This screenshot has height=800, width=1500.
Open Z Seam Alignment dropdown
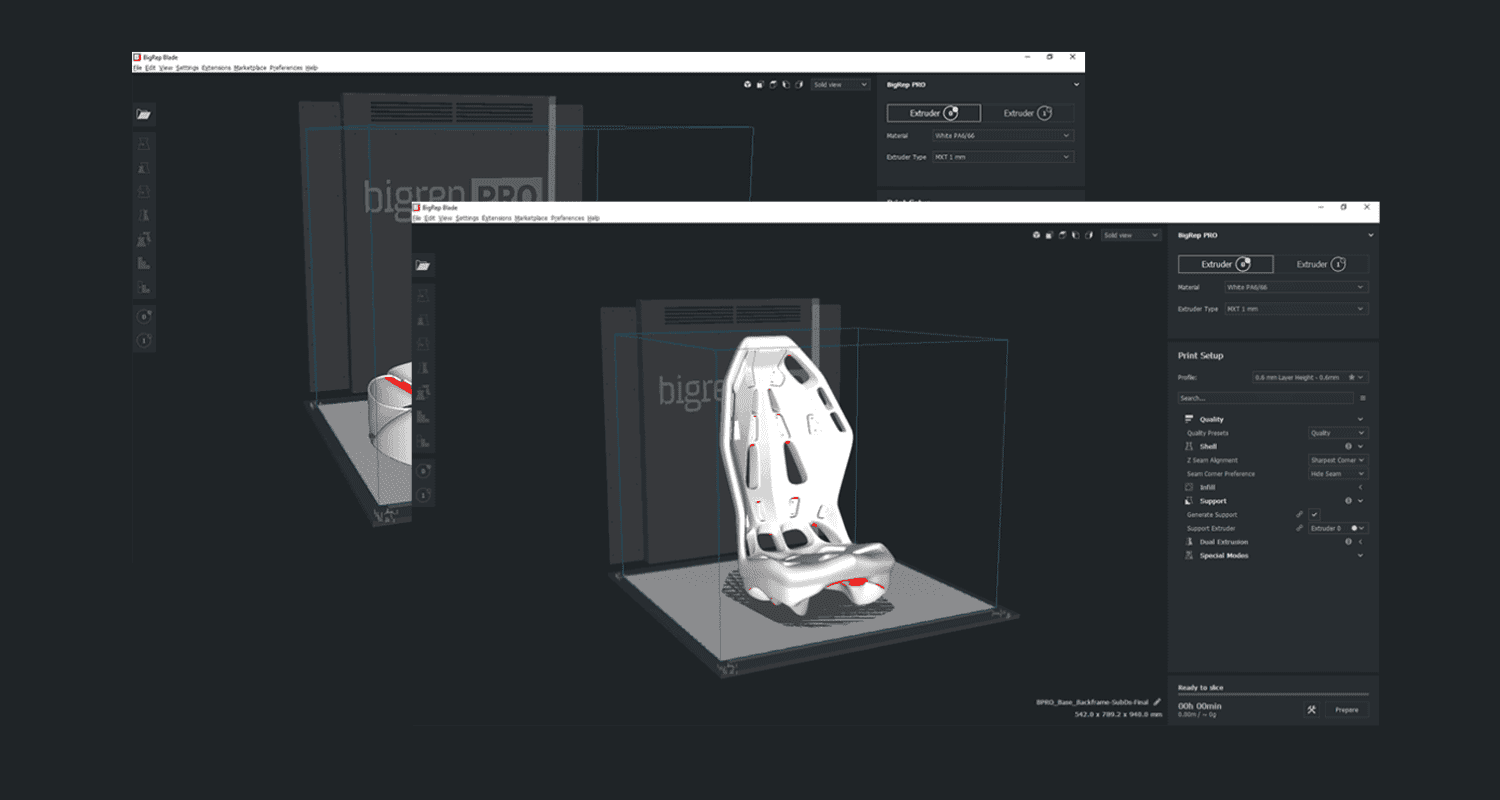point(1338,460)
